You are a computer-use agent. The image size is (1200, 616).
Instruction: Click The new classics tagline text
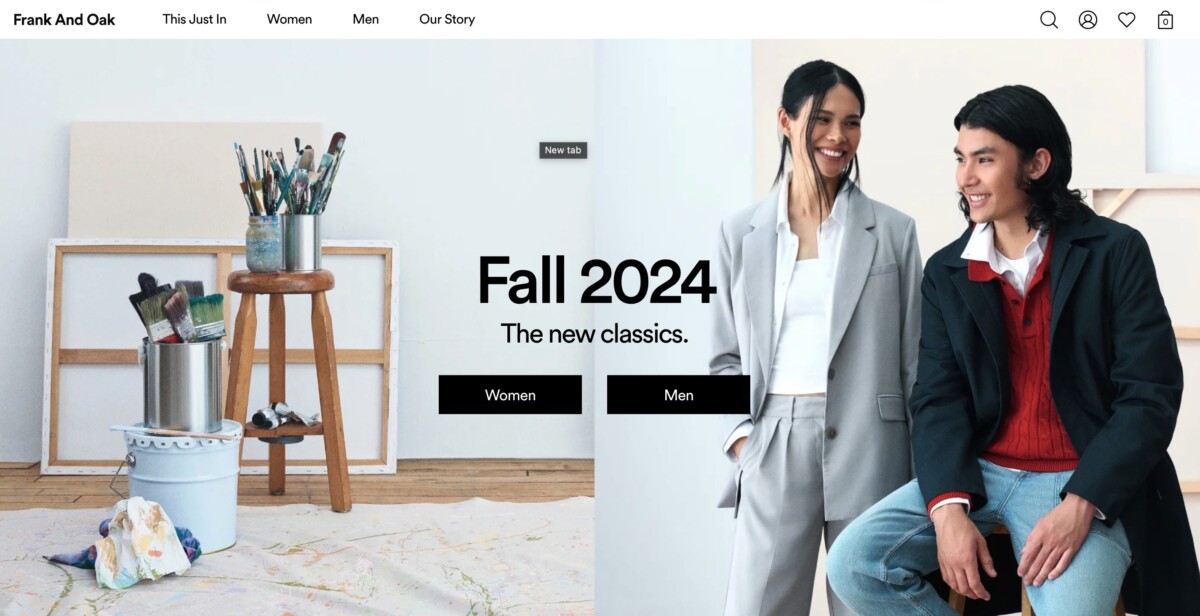coord(594,334)
